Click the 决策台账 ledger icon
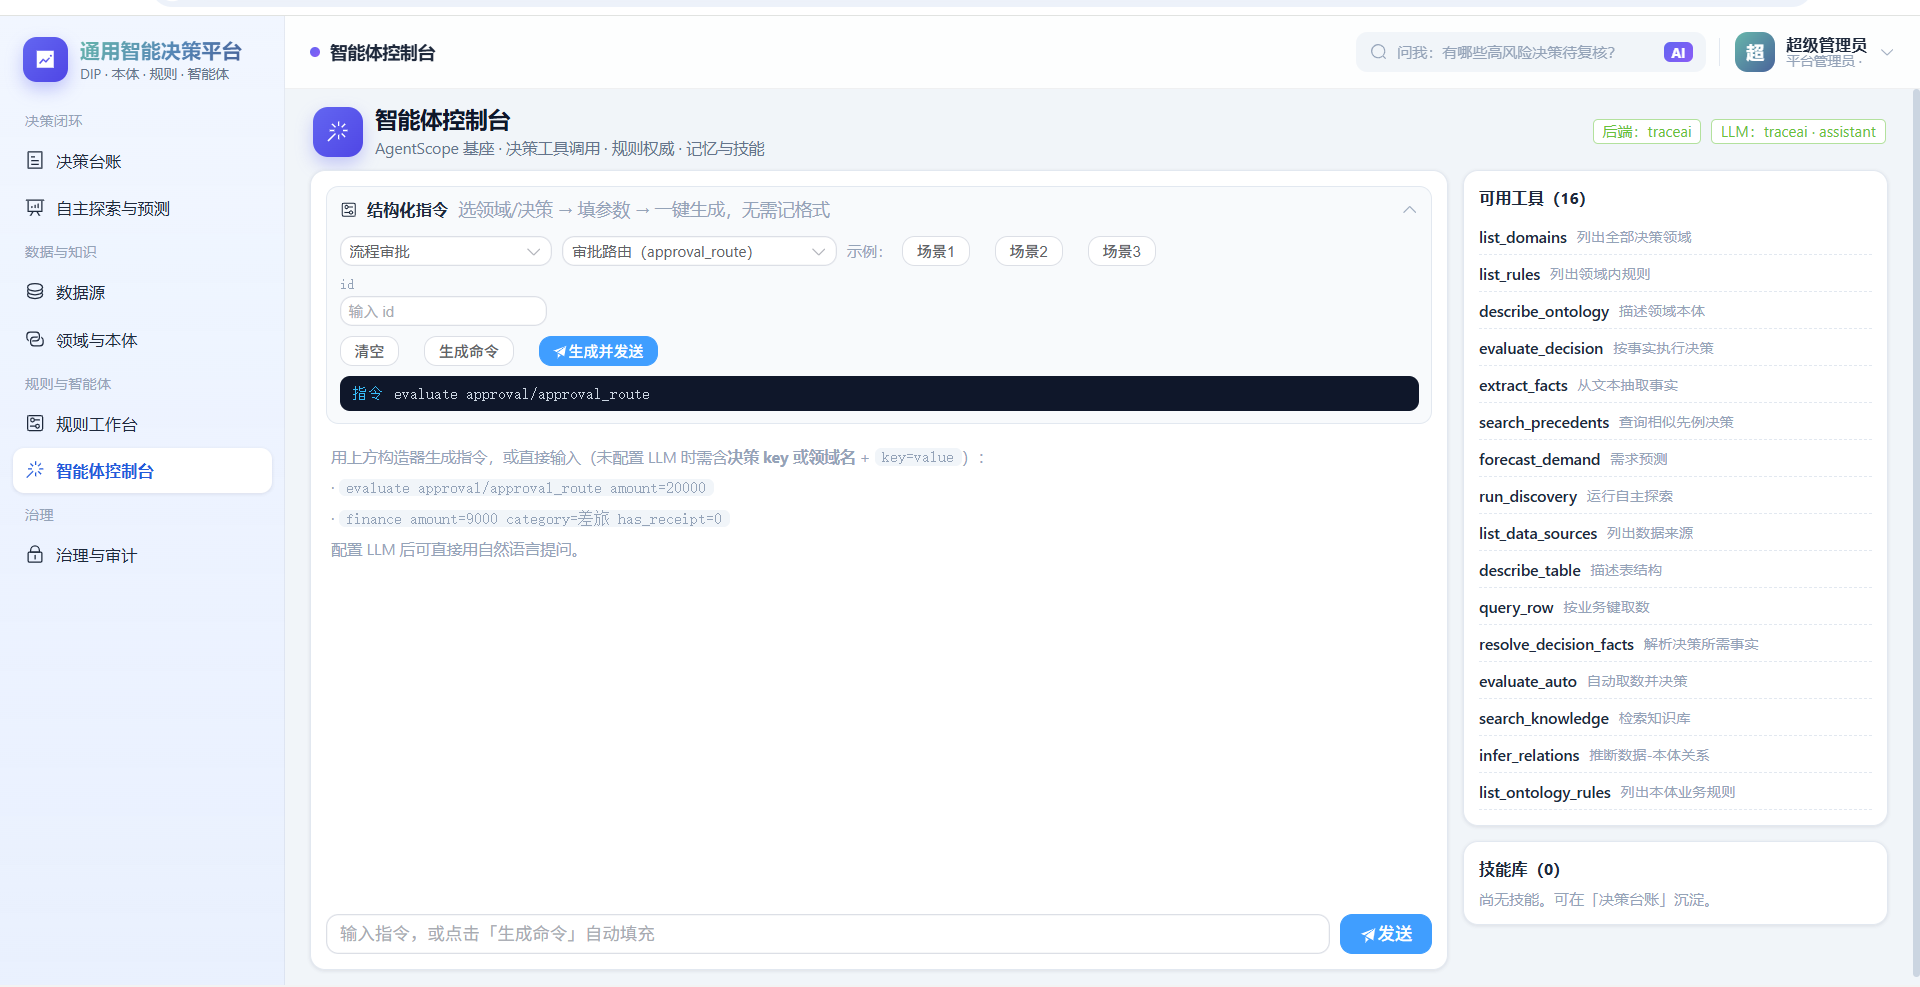1920x987 pixels. point(35,161)
